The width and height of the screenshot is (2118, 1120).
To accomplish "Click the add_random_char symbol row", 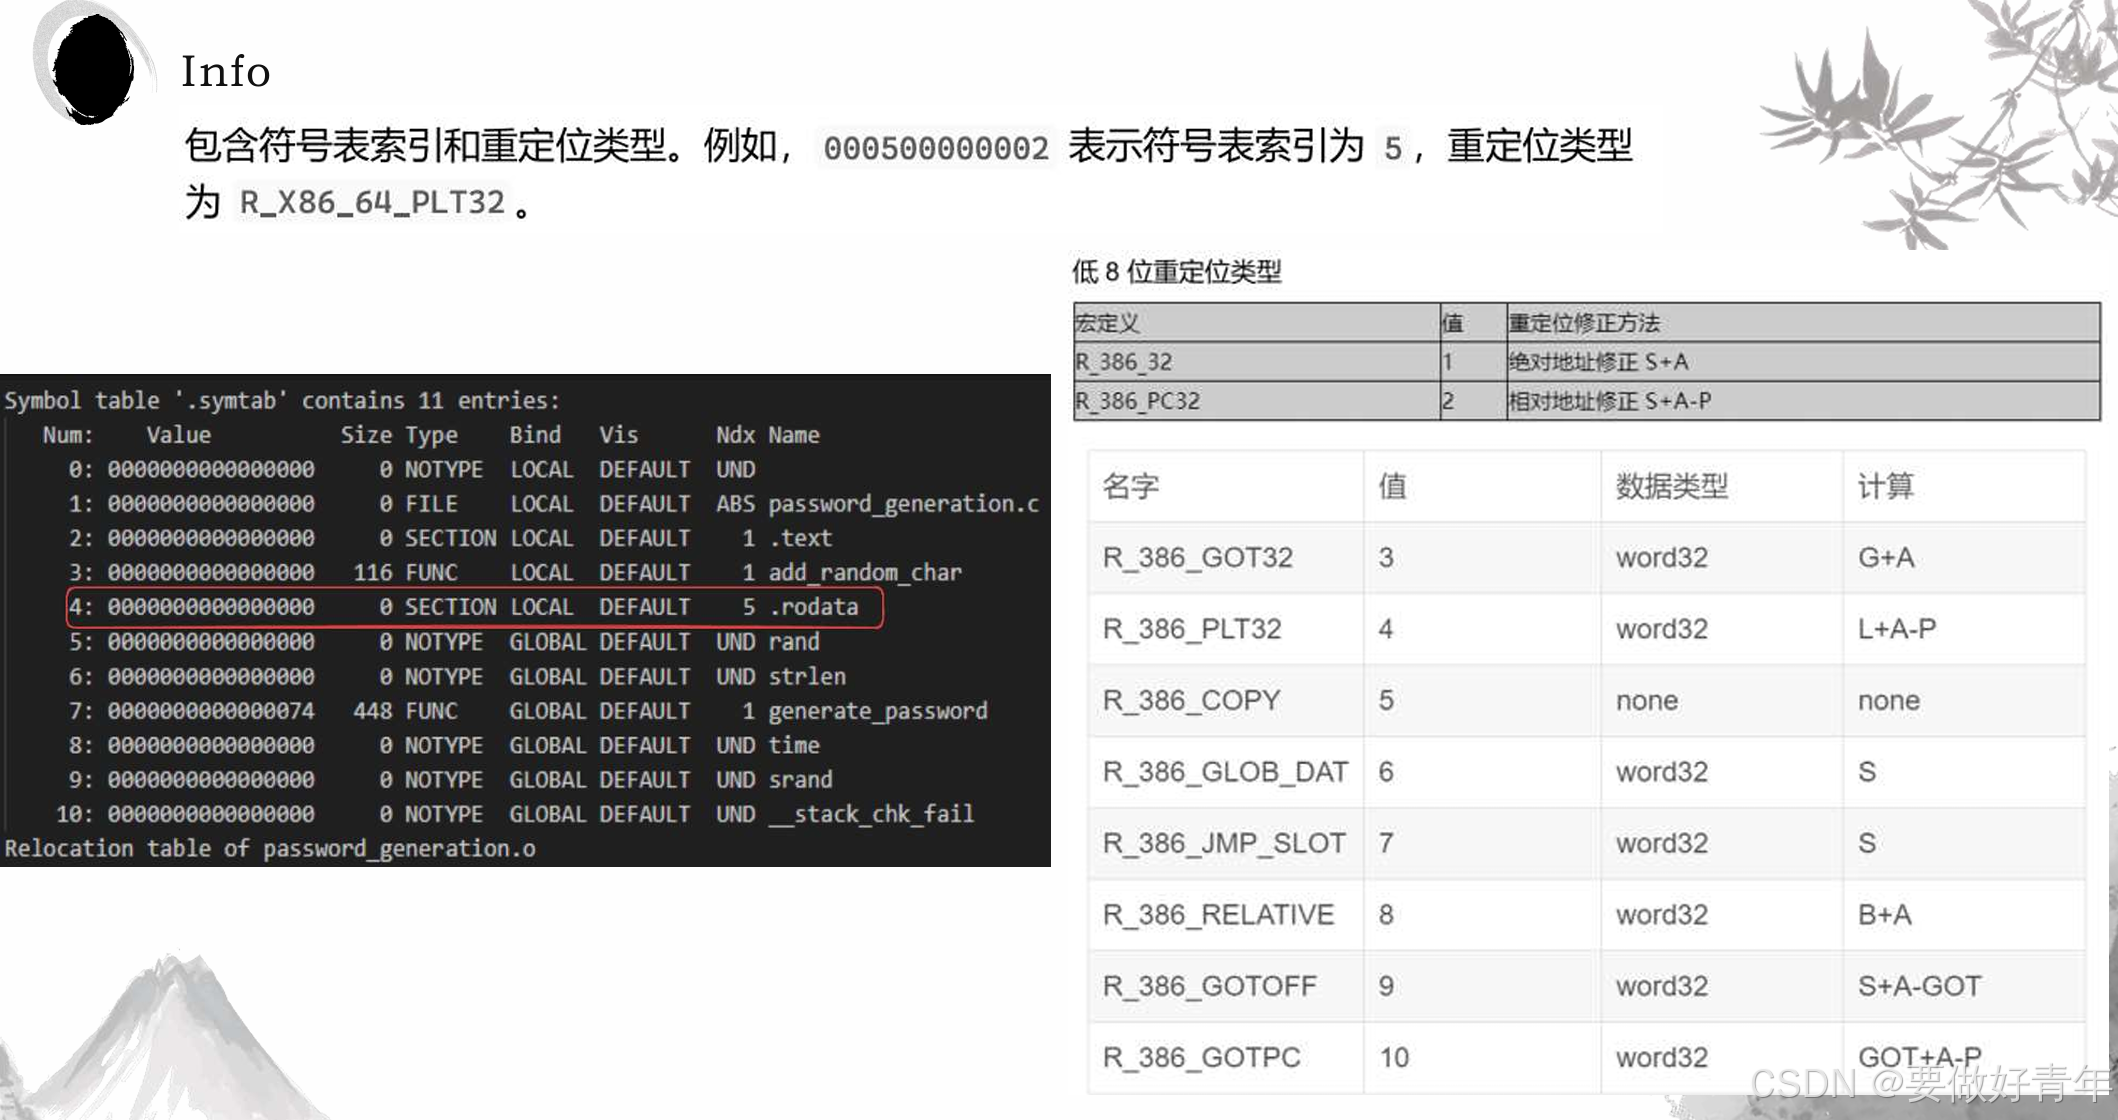I will click(x=864, y=573).
